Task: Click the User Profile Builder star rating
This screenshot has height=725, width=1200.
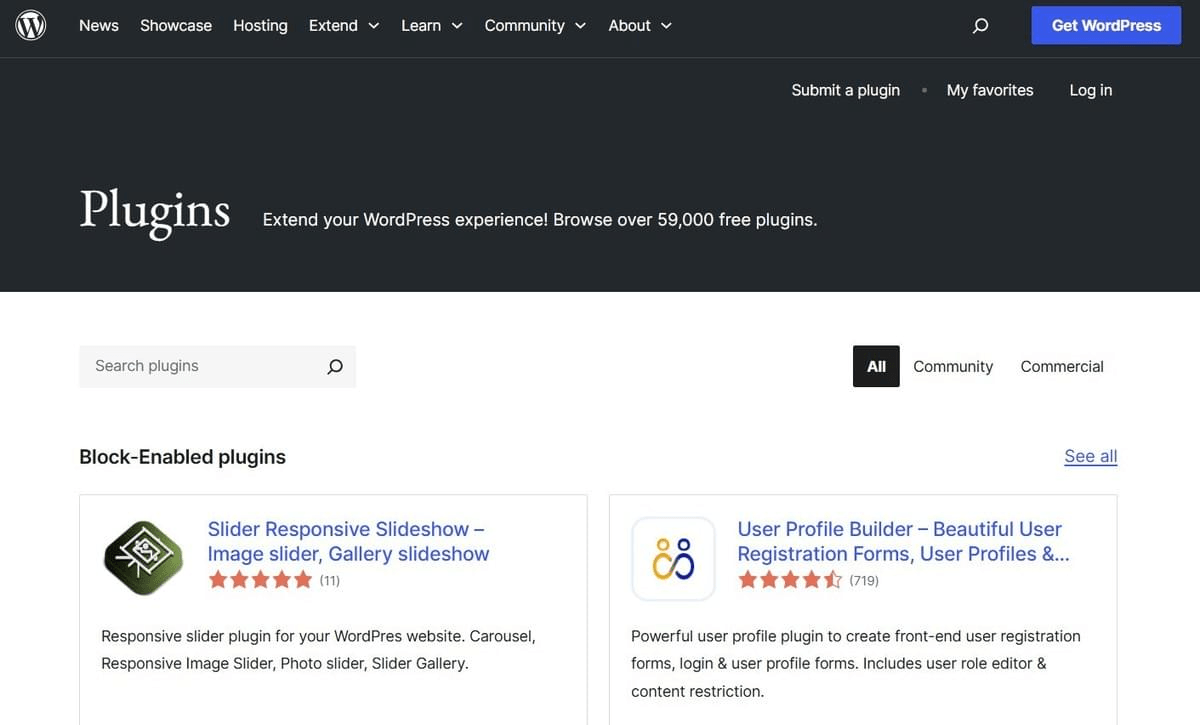Action: coord(790,580)
